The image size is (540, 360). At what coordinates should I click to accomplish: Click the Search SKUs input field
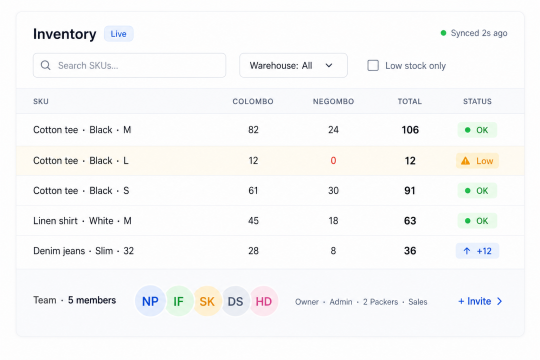[x=129, y=65]
